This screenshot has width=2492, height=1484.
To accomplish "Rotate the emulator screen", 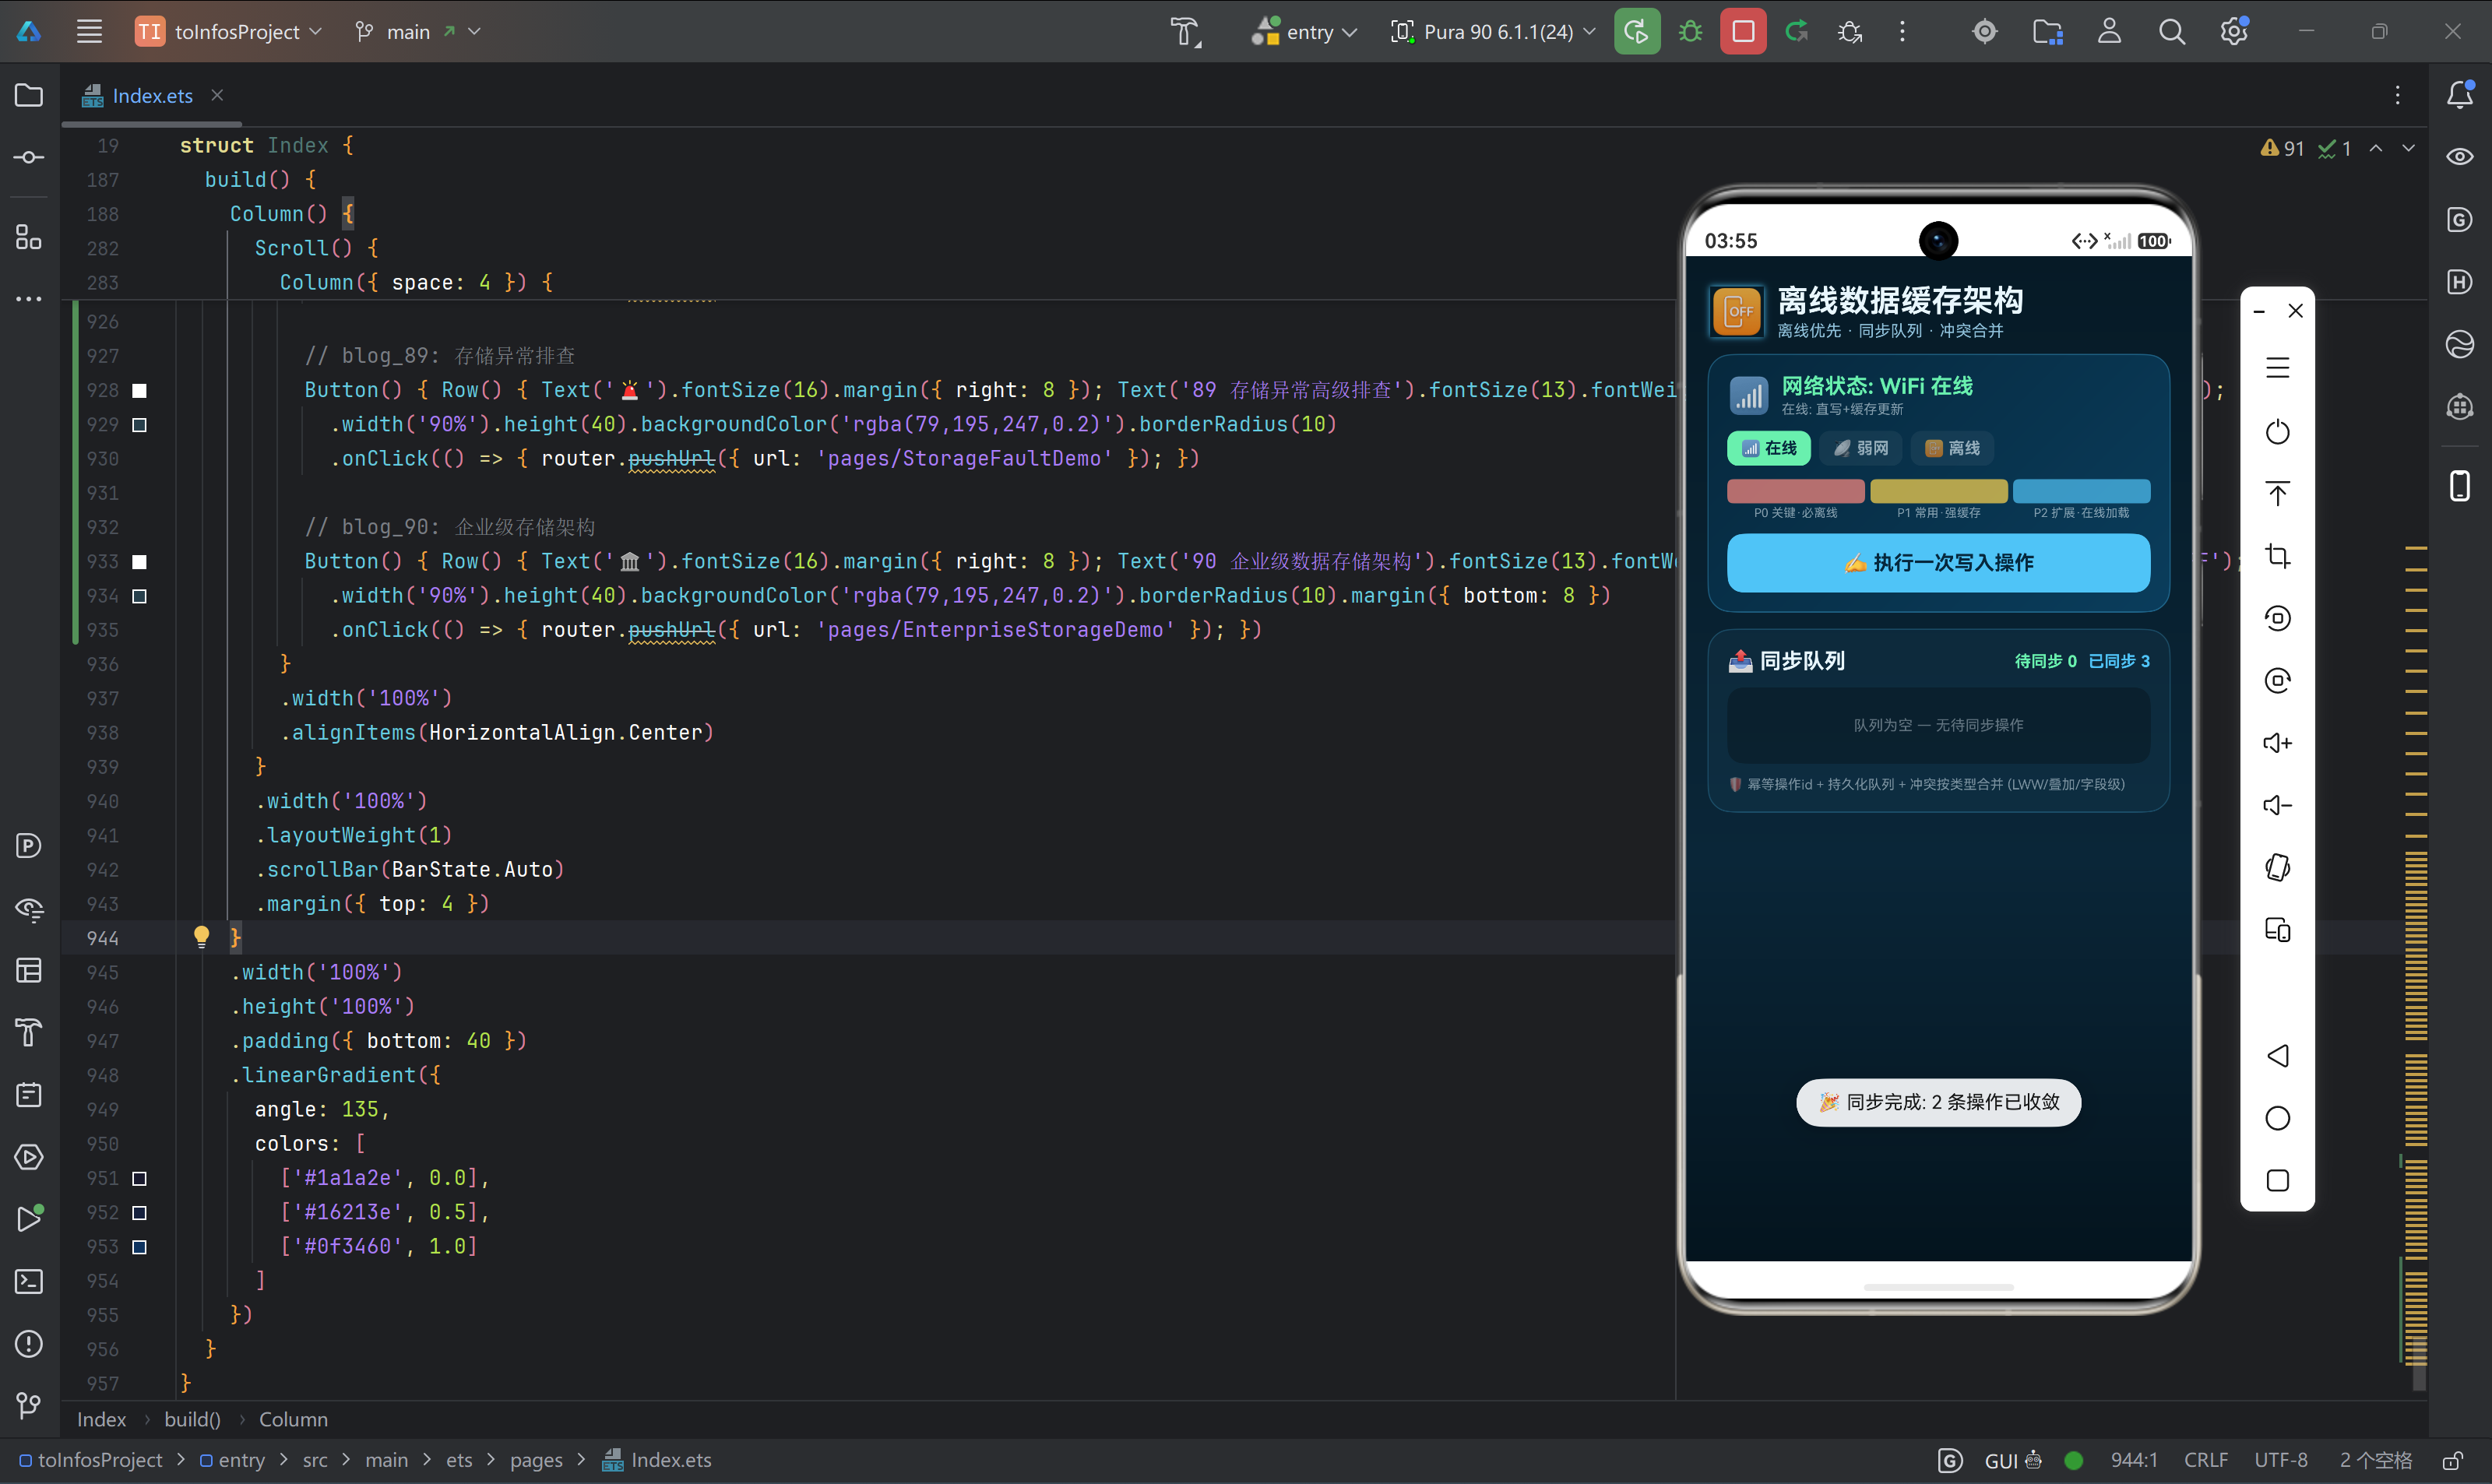I will [x=2277, y=867].
